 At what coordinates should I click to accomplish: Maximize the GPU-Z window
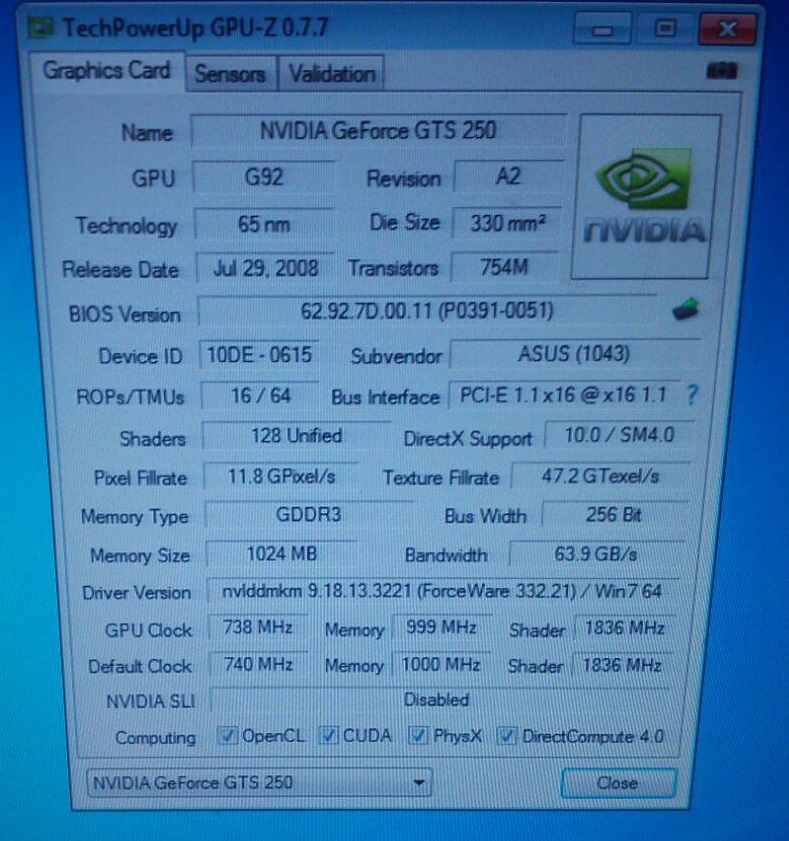665,28
